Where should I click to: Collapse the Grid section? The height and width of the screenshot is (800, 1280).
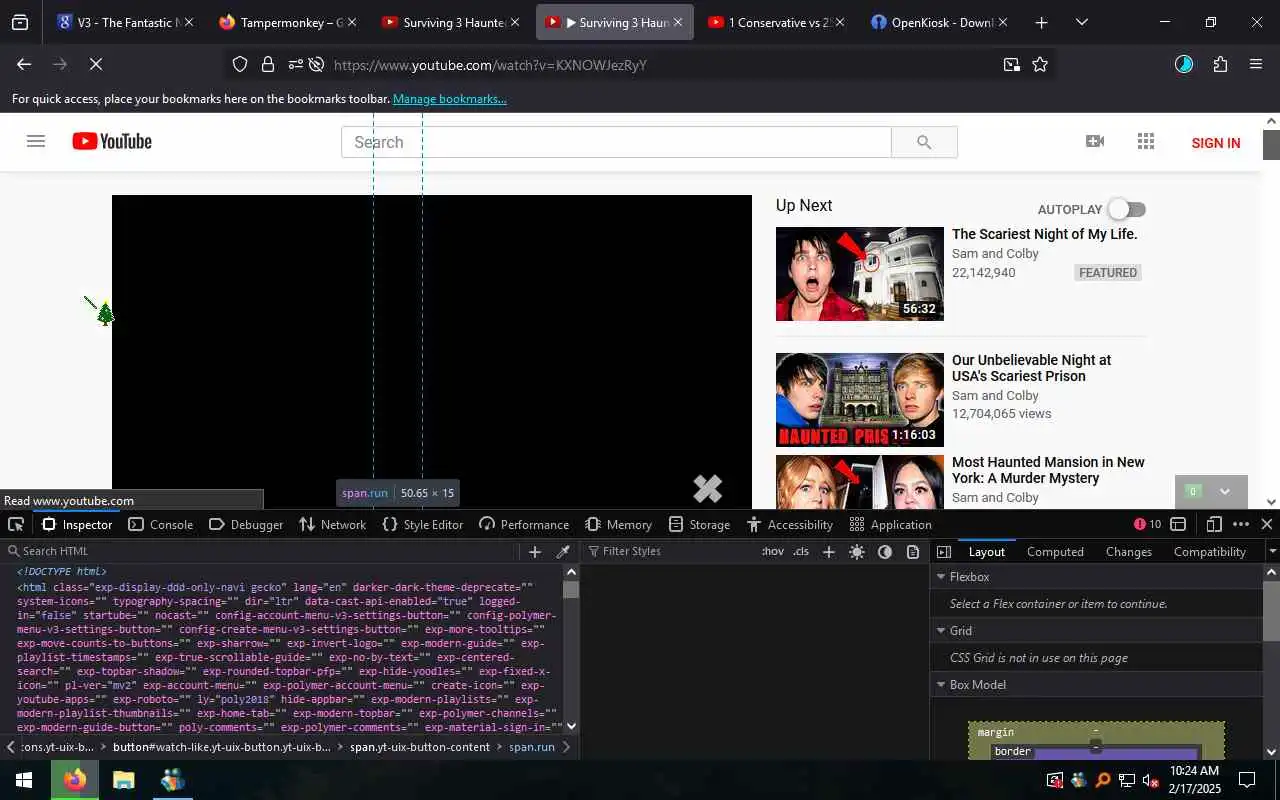(941, 631)
